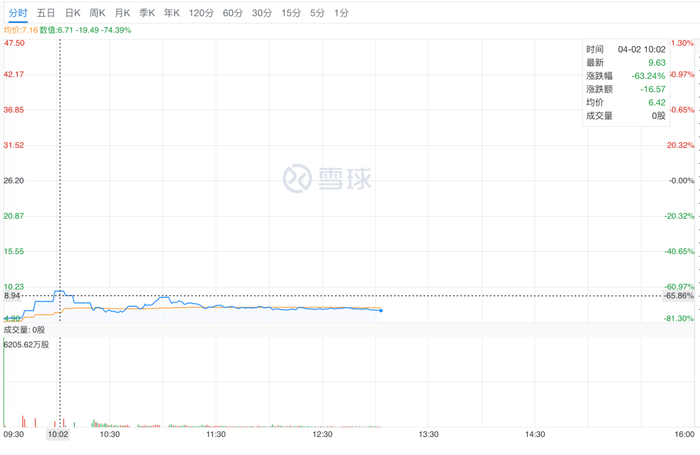Open the 五日 five-day chart tab
Viewport: 700px width, 455px height.
pyautogui.click(x=46, y=13)
